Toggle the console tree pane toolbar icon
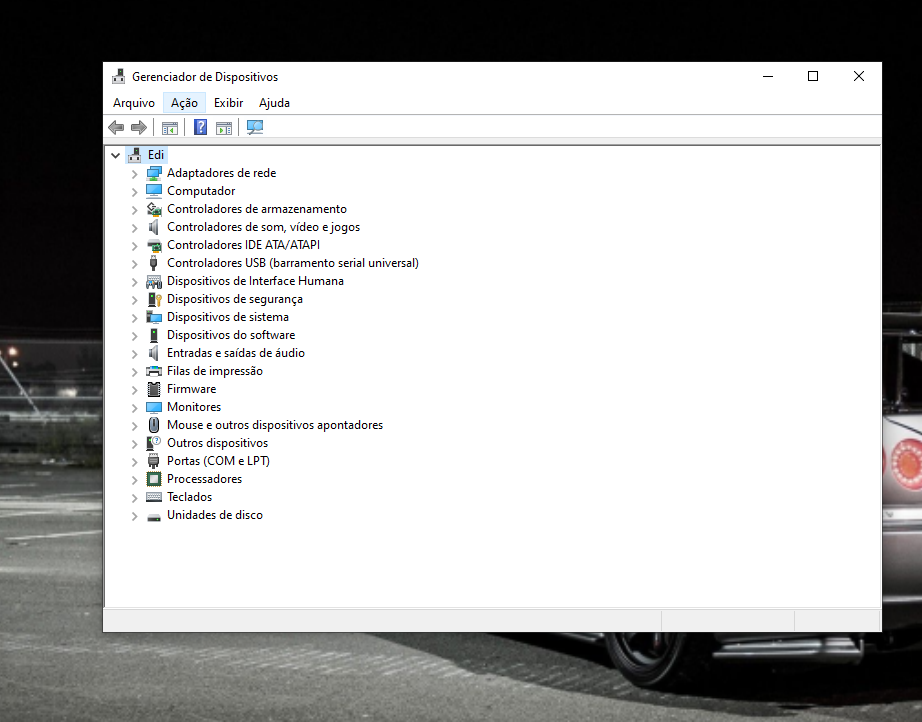This screenshot has width=922, height=722. point(170,128)
